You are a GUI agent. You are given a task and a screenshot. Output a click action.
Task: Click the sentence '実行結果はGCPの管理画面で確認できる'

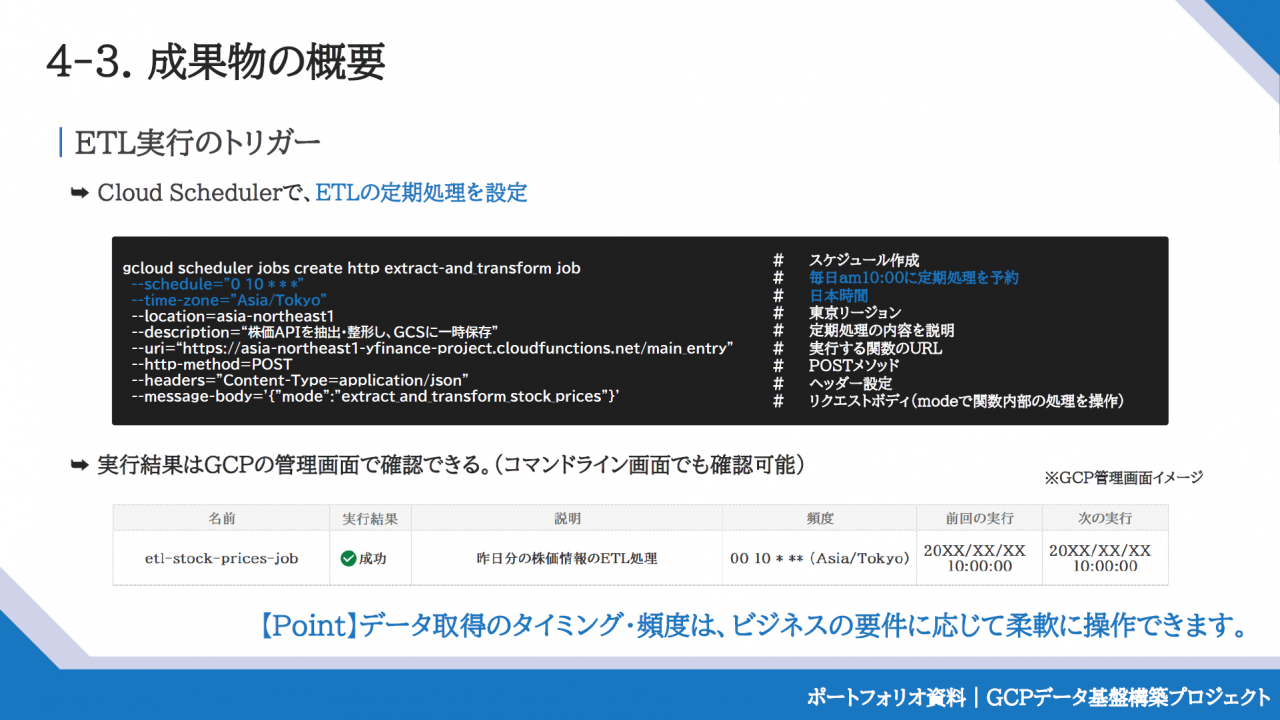290,465
